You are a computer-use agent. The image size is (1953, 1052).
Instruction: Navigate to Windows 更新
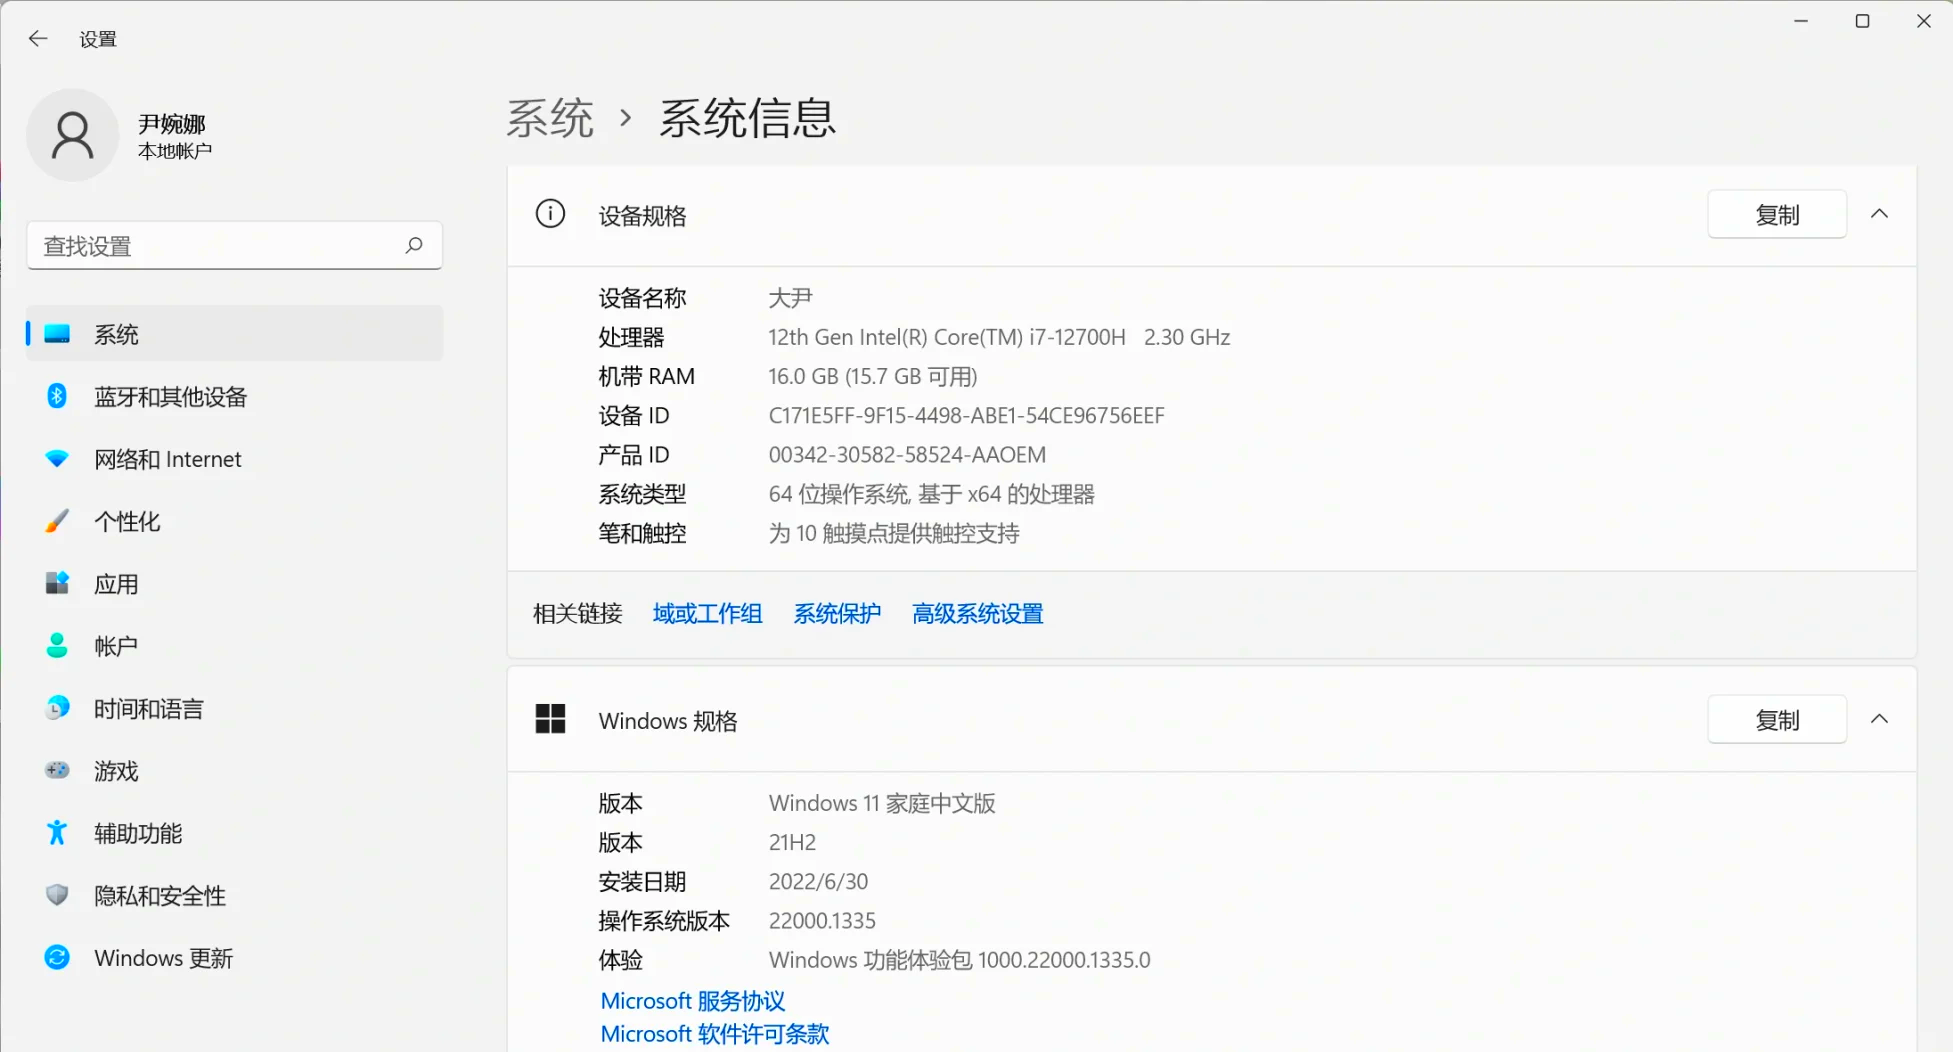234,957
